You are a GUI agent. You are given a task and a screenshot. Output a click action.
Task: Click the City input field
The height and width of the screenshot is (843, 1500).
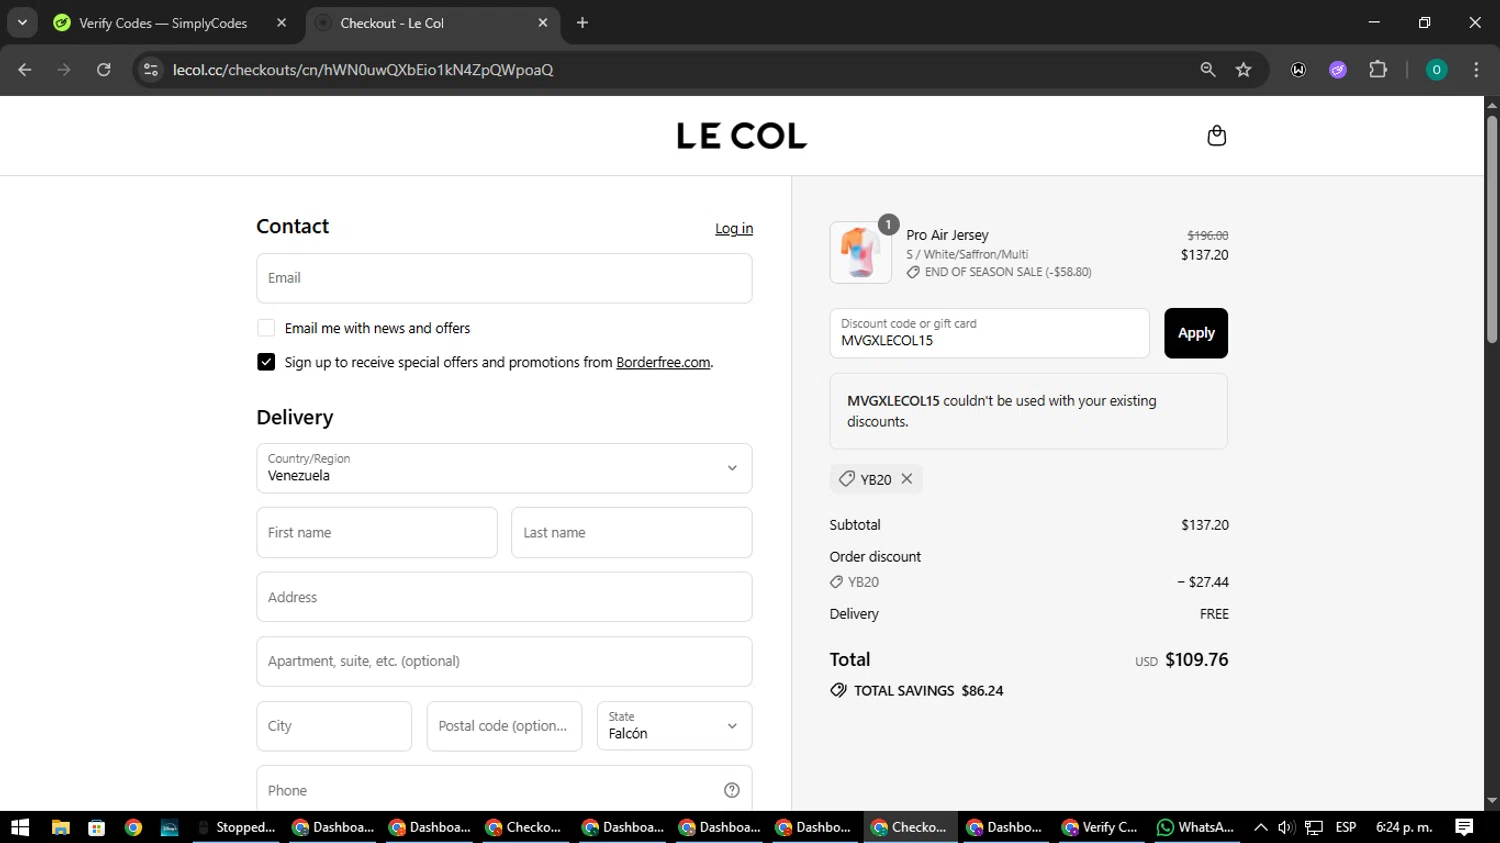tap(334, 726)
